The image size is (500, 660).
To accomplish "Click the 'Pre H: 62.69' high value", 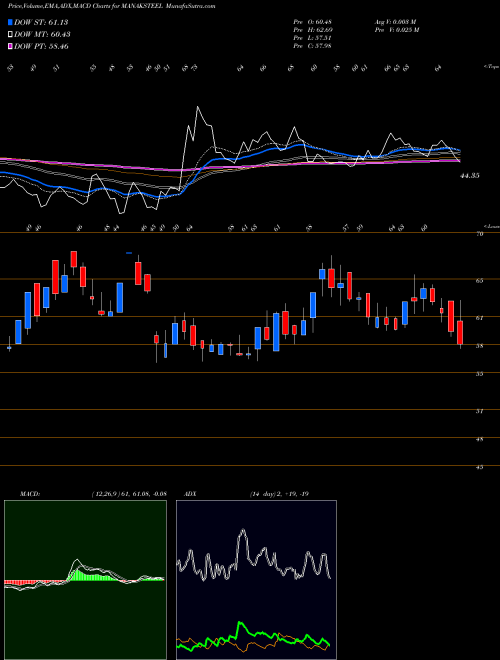I will (312, 30).
